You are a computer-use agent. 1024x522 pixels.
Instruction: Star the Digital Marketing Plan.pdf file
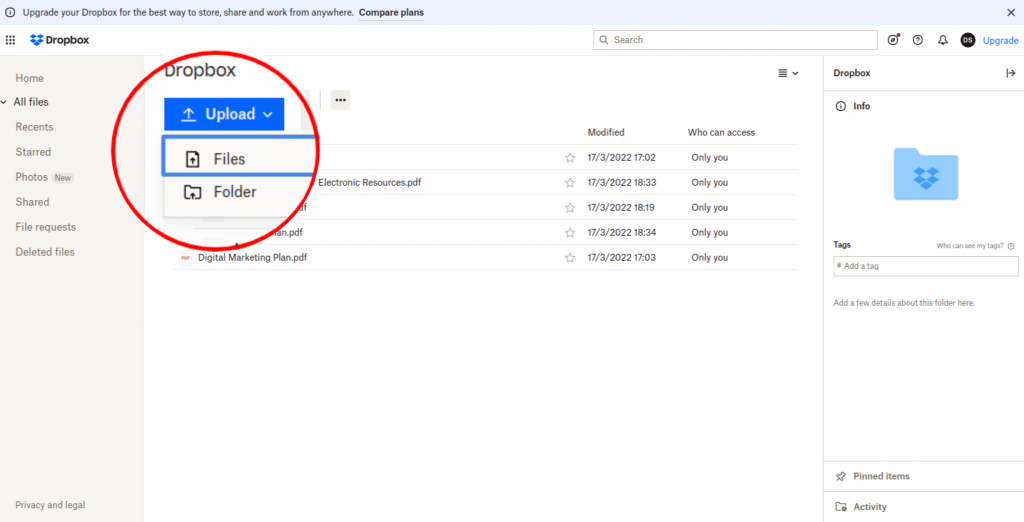[x=570, y=258]
